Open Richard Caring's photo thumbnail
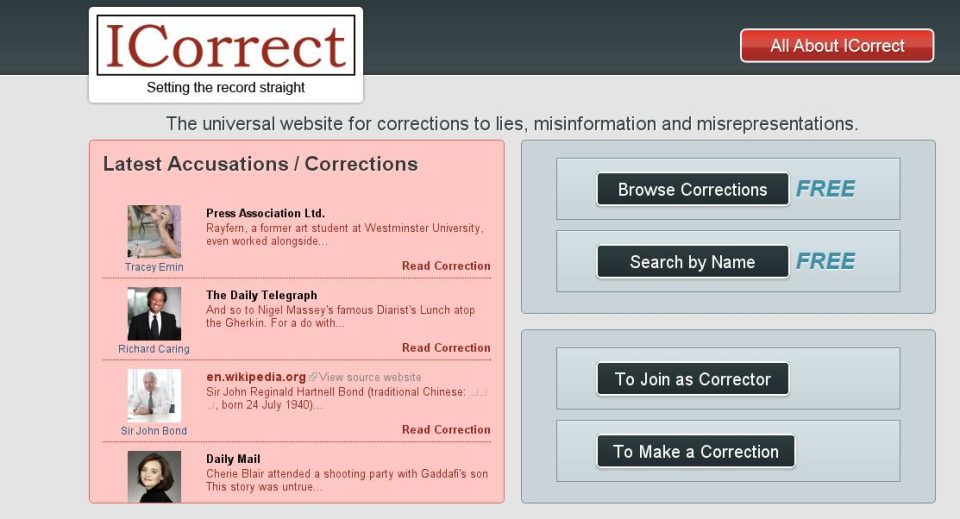The width and height of the screenshot is (960, 519). 154,313
